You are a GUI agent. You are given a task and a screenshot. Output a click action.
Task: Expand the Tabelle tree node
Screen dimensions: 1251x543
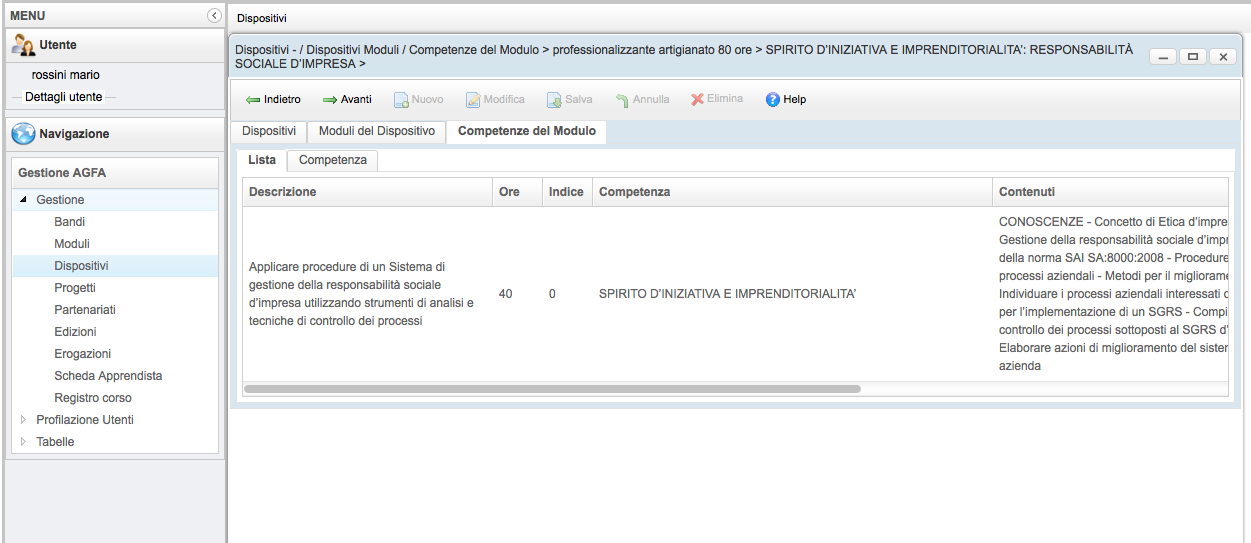tap(23, 442)
